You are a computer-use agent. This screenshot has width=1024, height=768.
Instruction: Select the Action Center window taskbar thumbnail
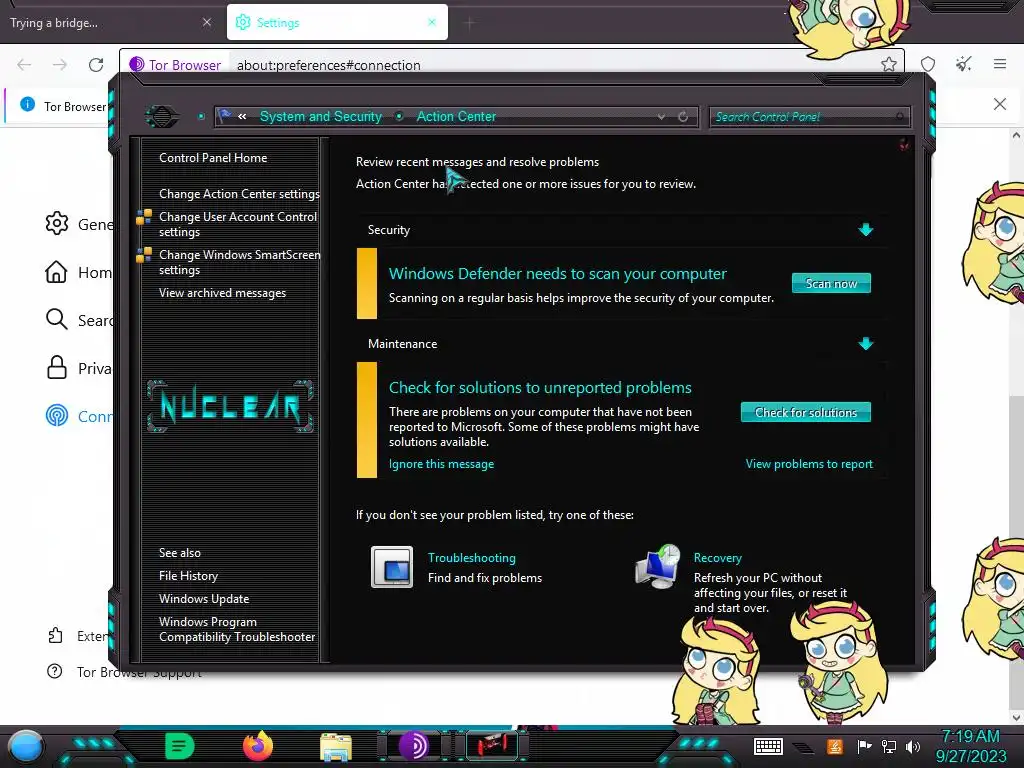[x=492, y=745]
